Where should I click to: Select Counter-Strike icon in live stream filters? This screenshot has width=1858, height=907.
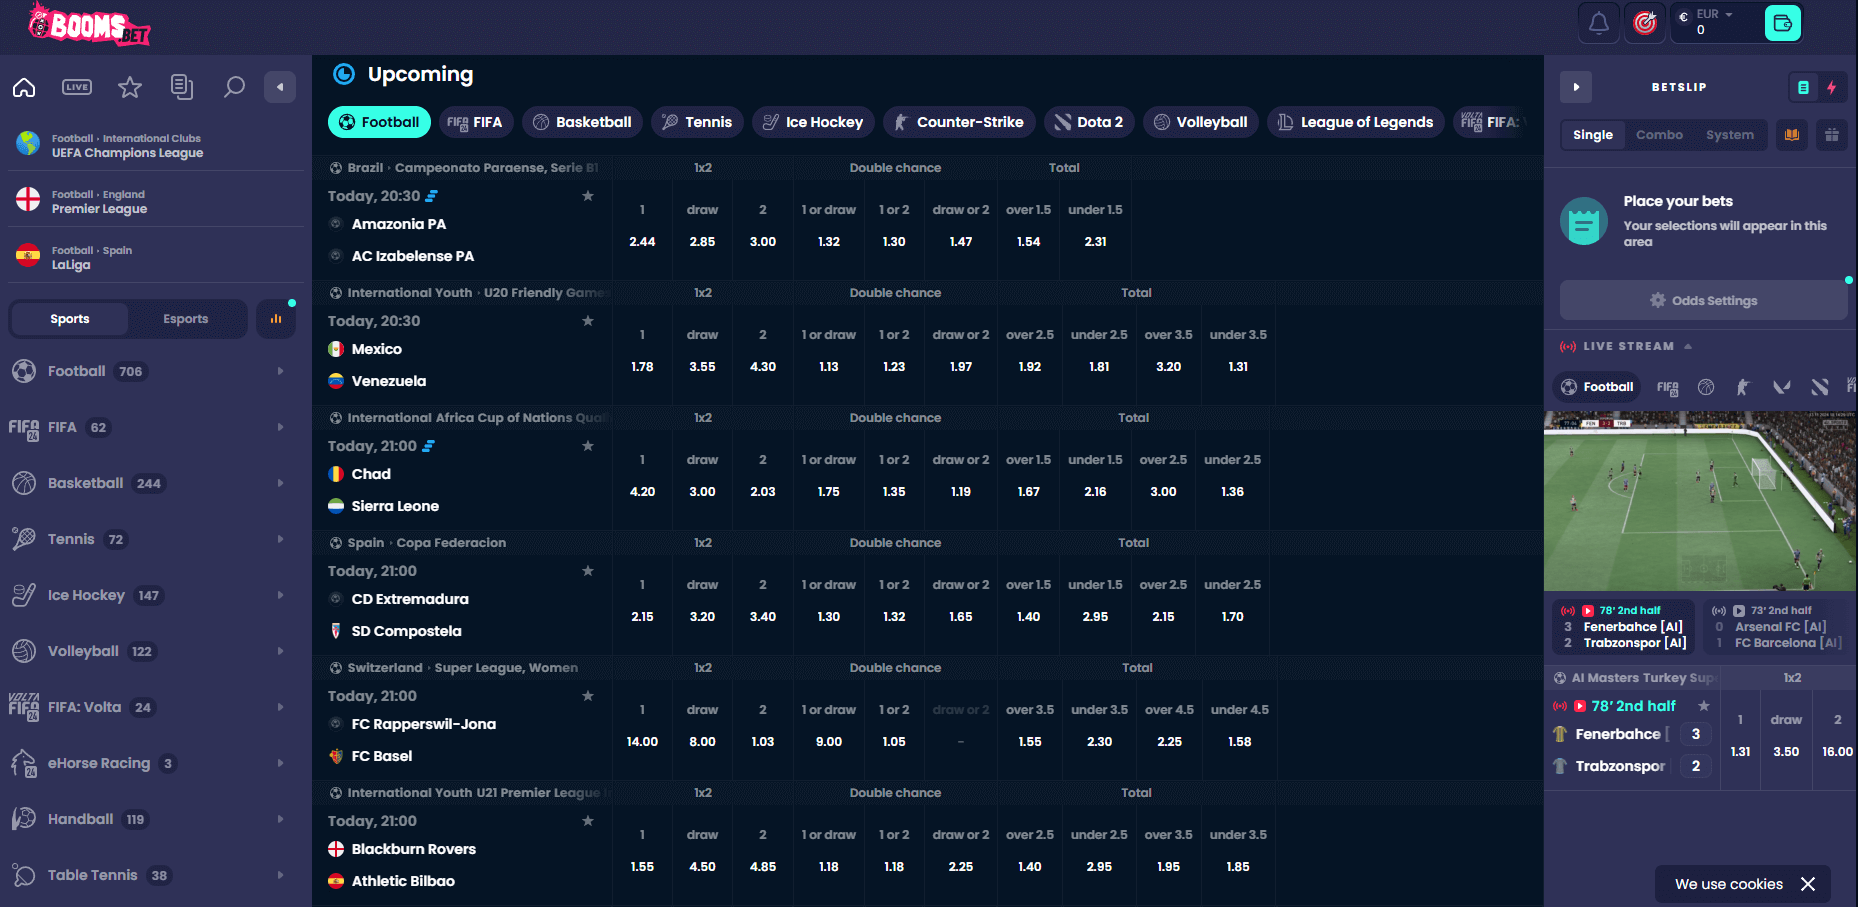tap(1743, 387)
